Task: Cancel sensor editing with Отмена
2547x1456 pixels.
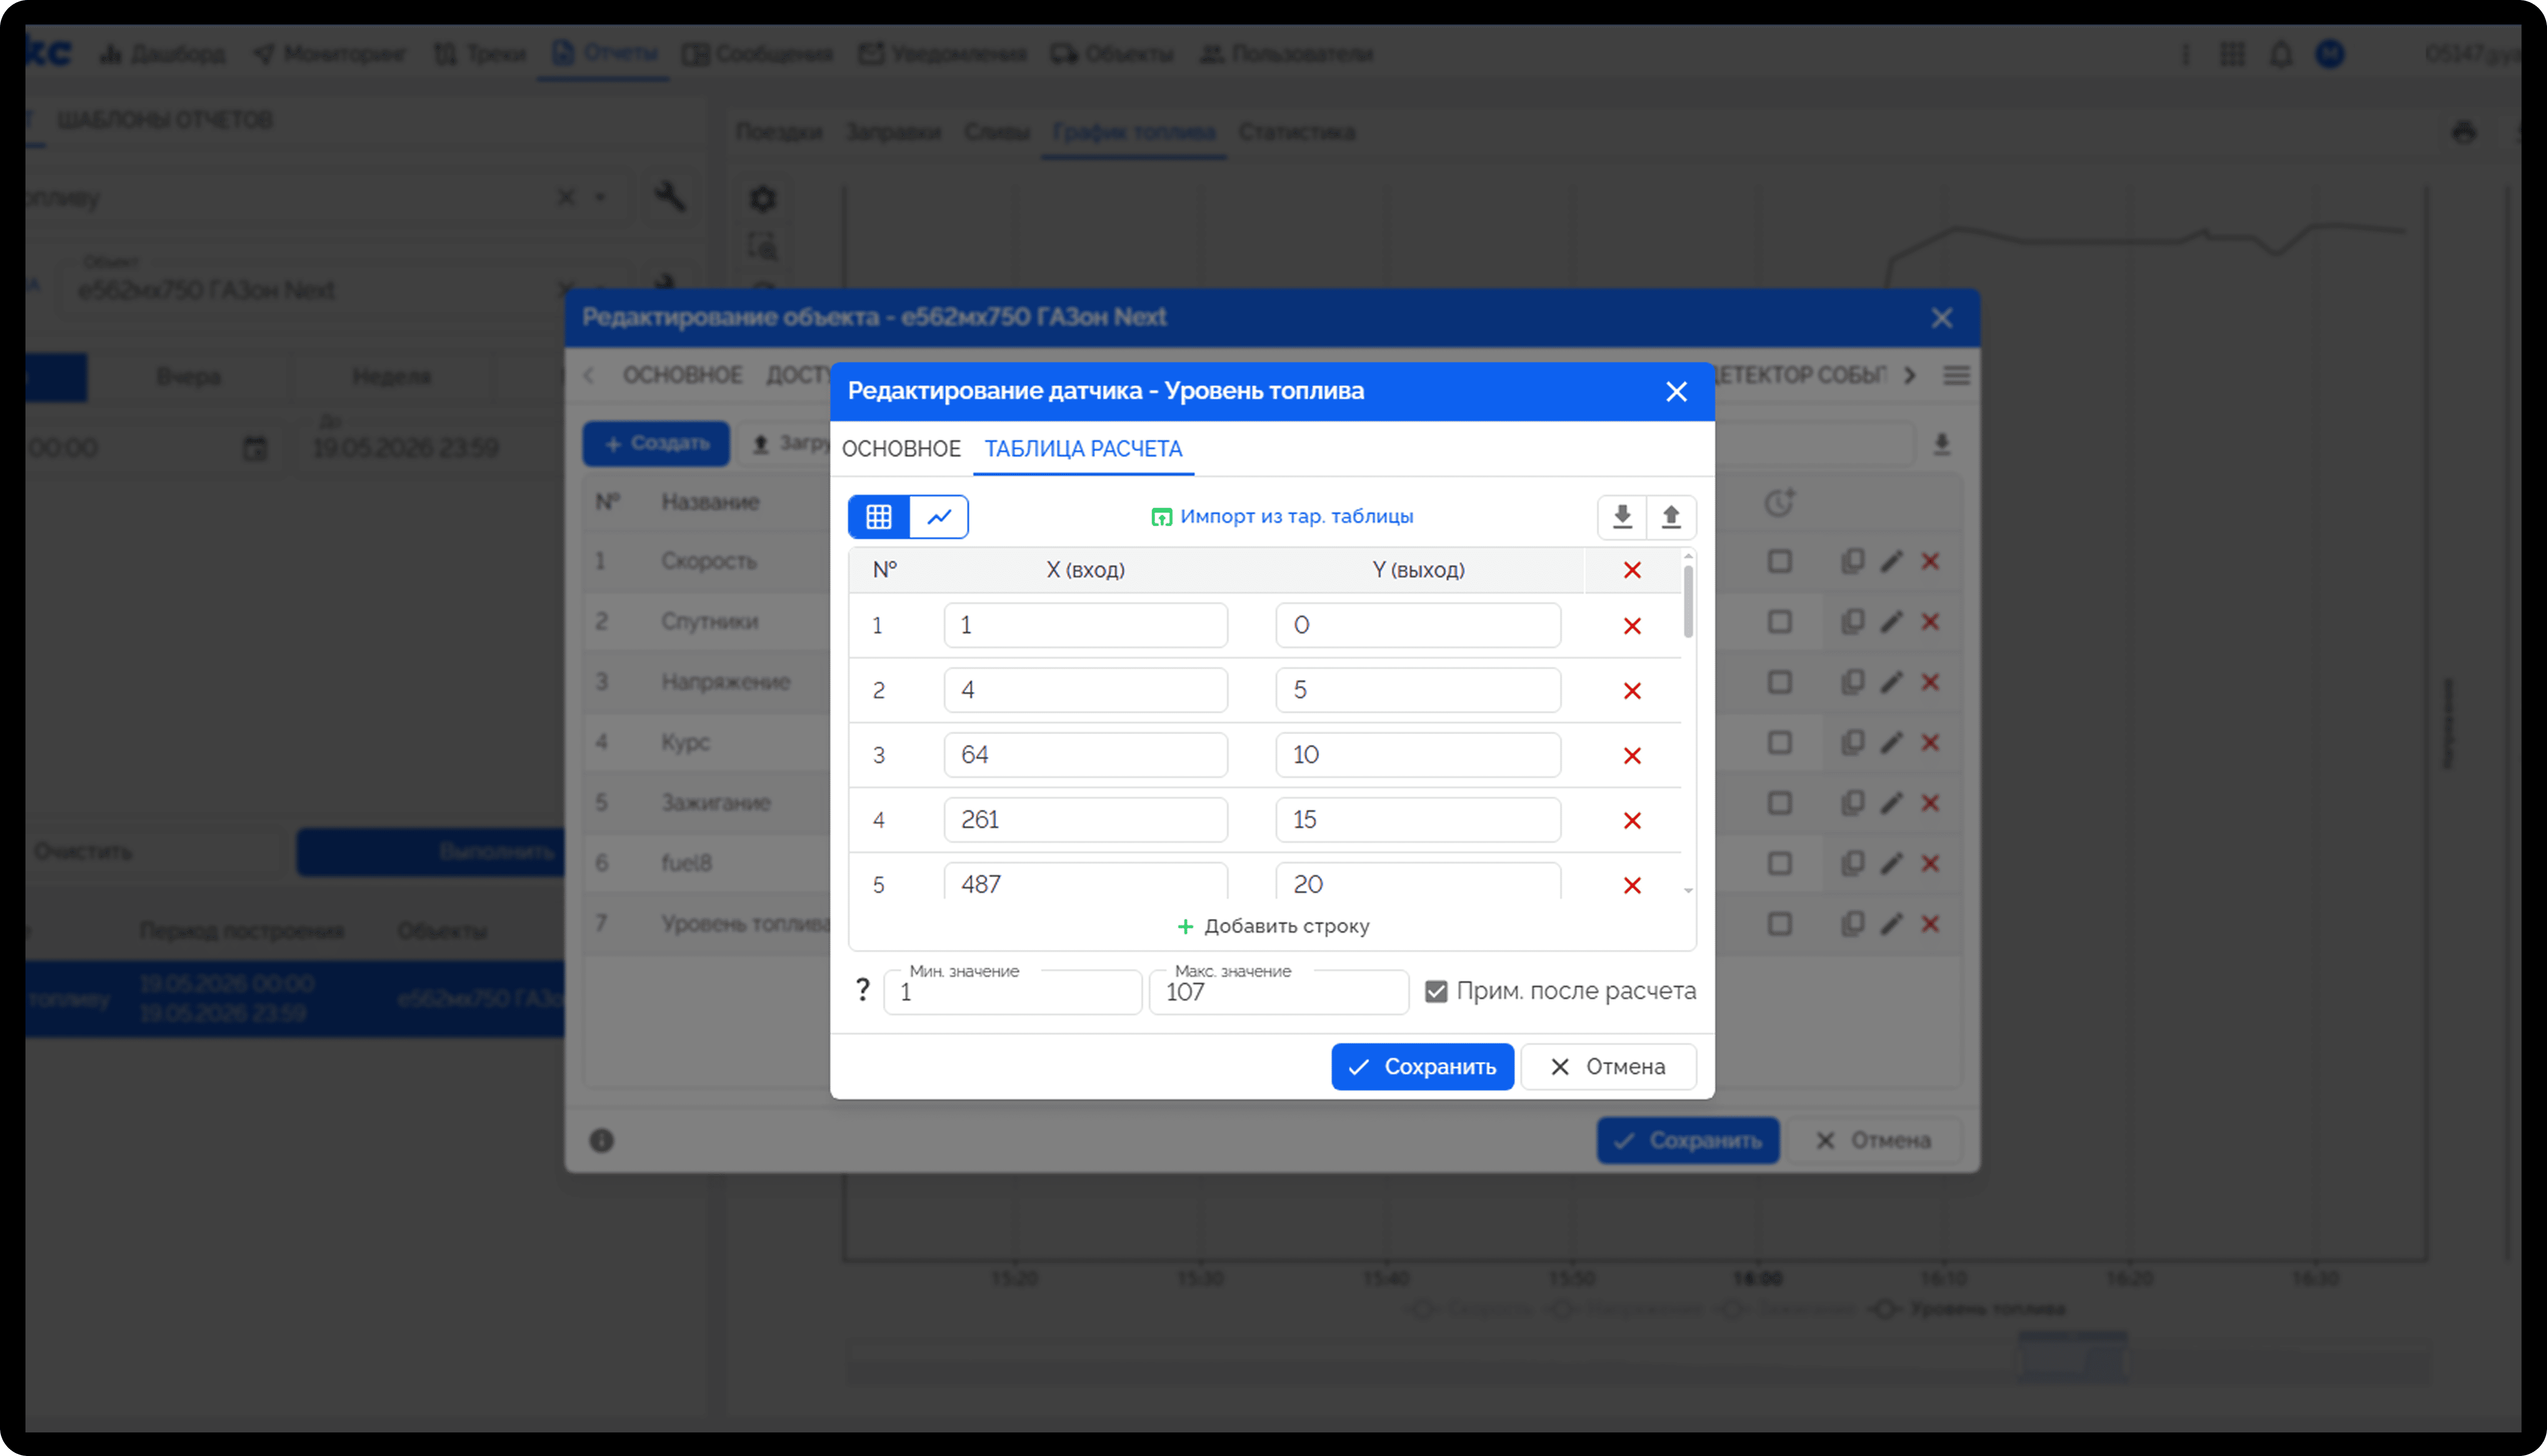Action: tap(1608, 1067)
